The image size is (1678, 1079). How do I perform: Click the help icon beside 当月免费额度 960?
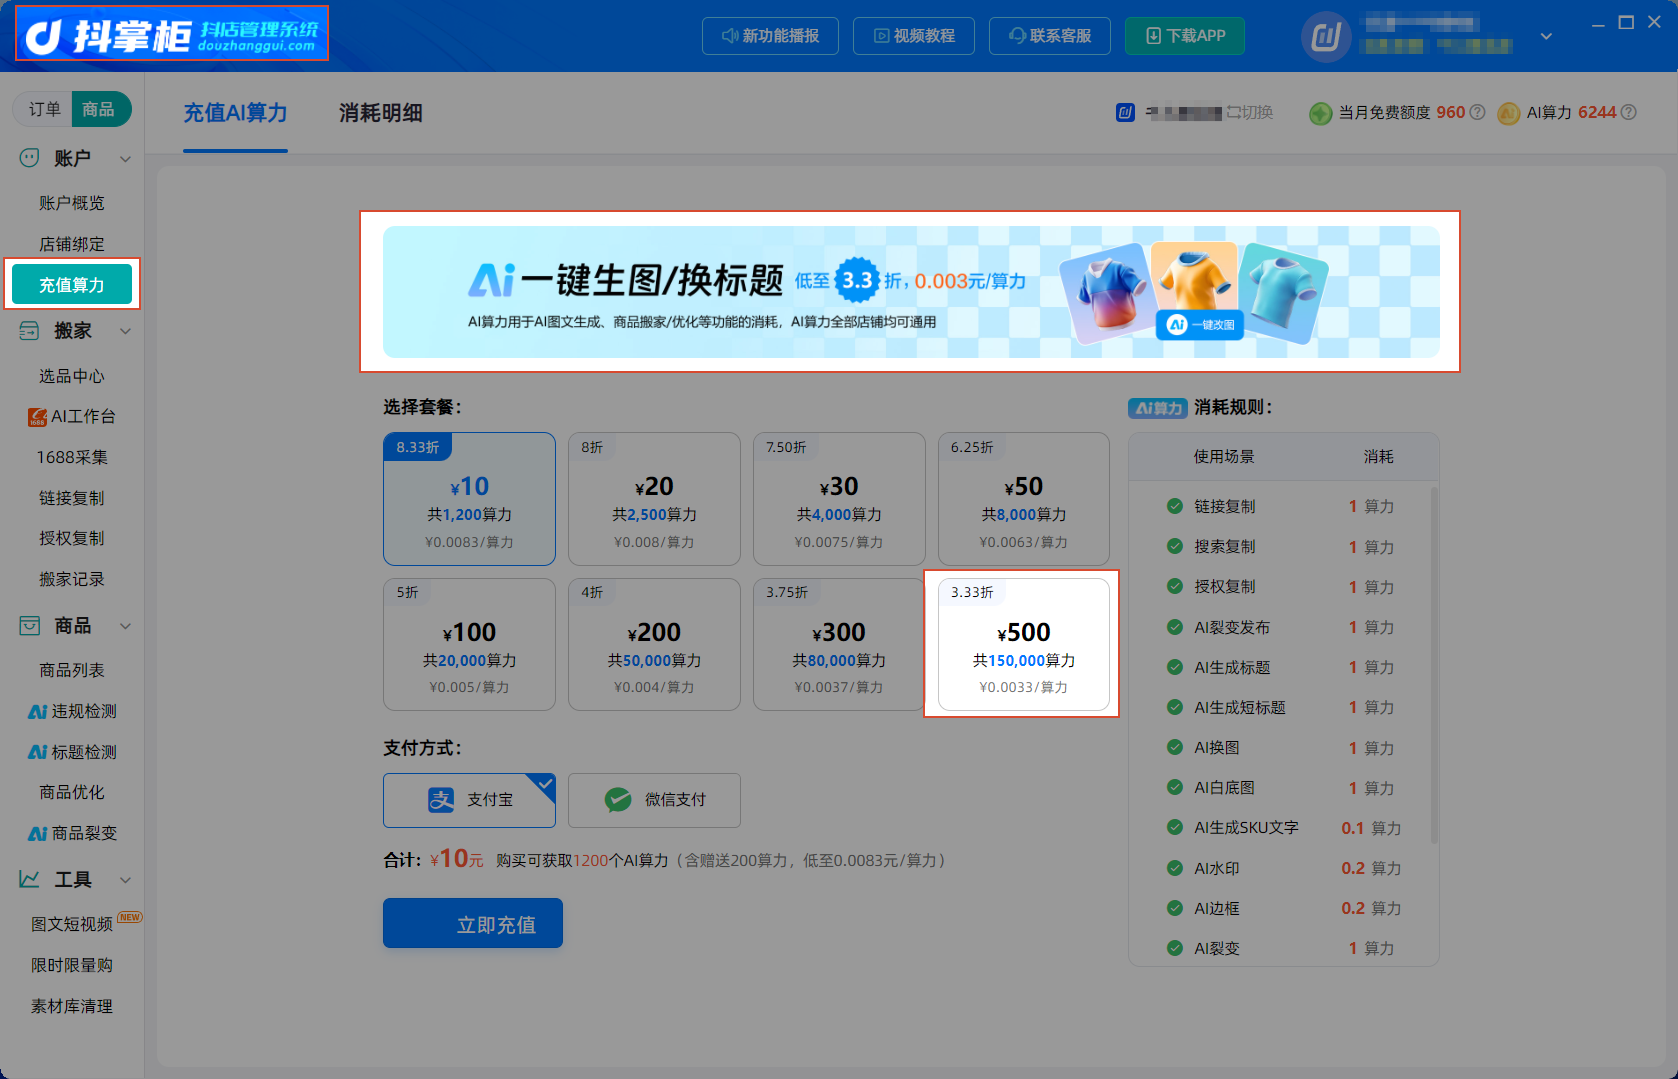click(1477, 112)
